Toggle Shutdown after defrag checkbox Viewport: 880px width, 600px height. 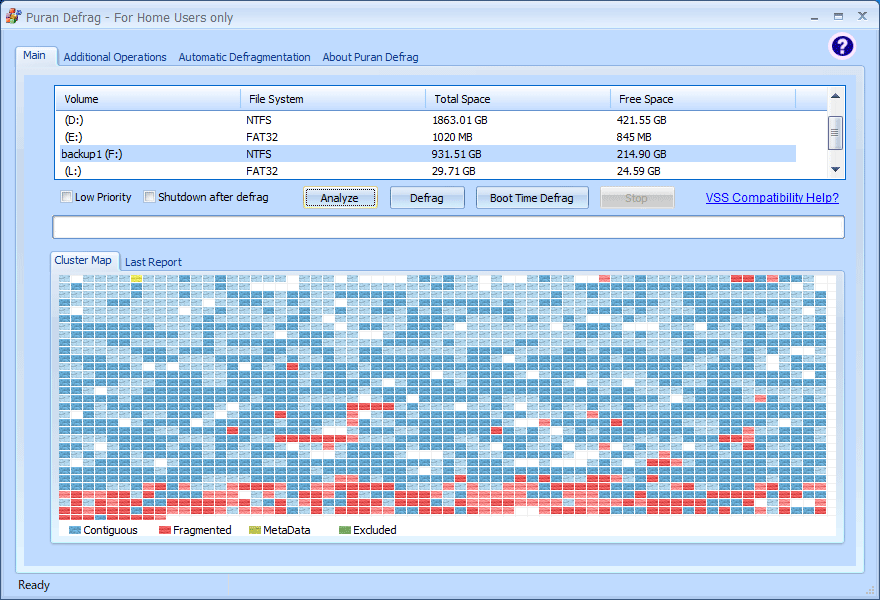(x=149, y=197)
